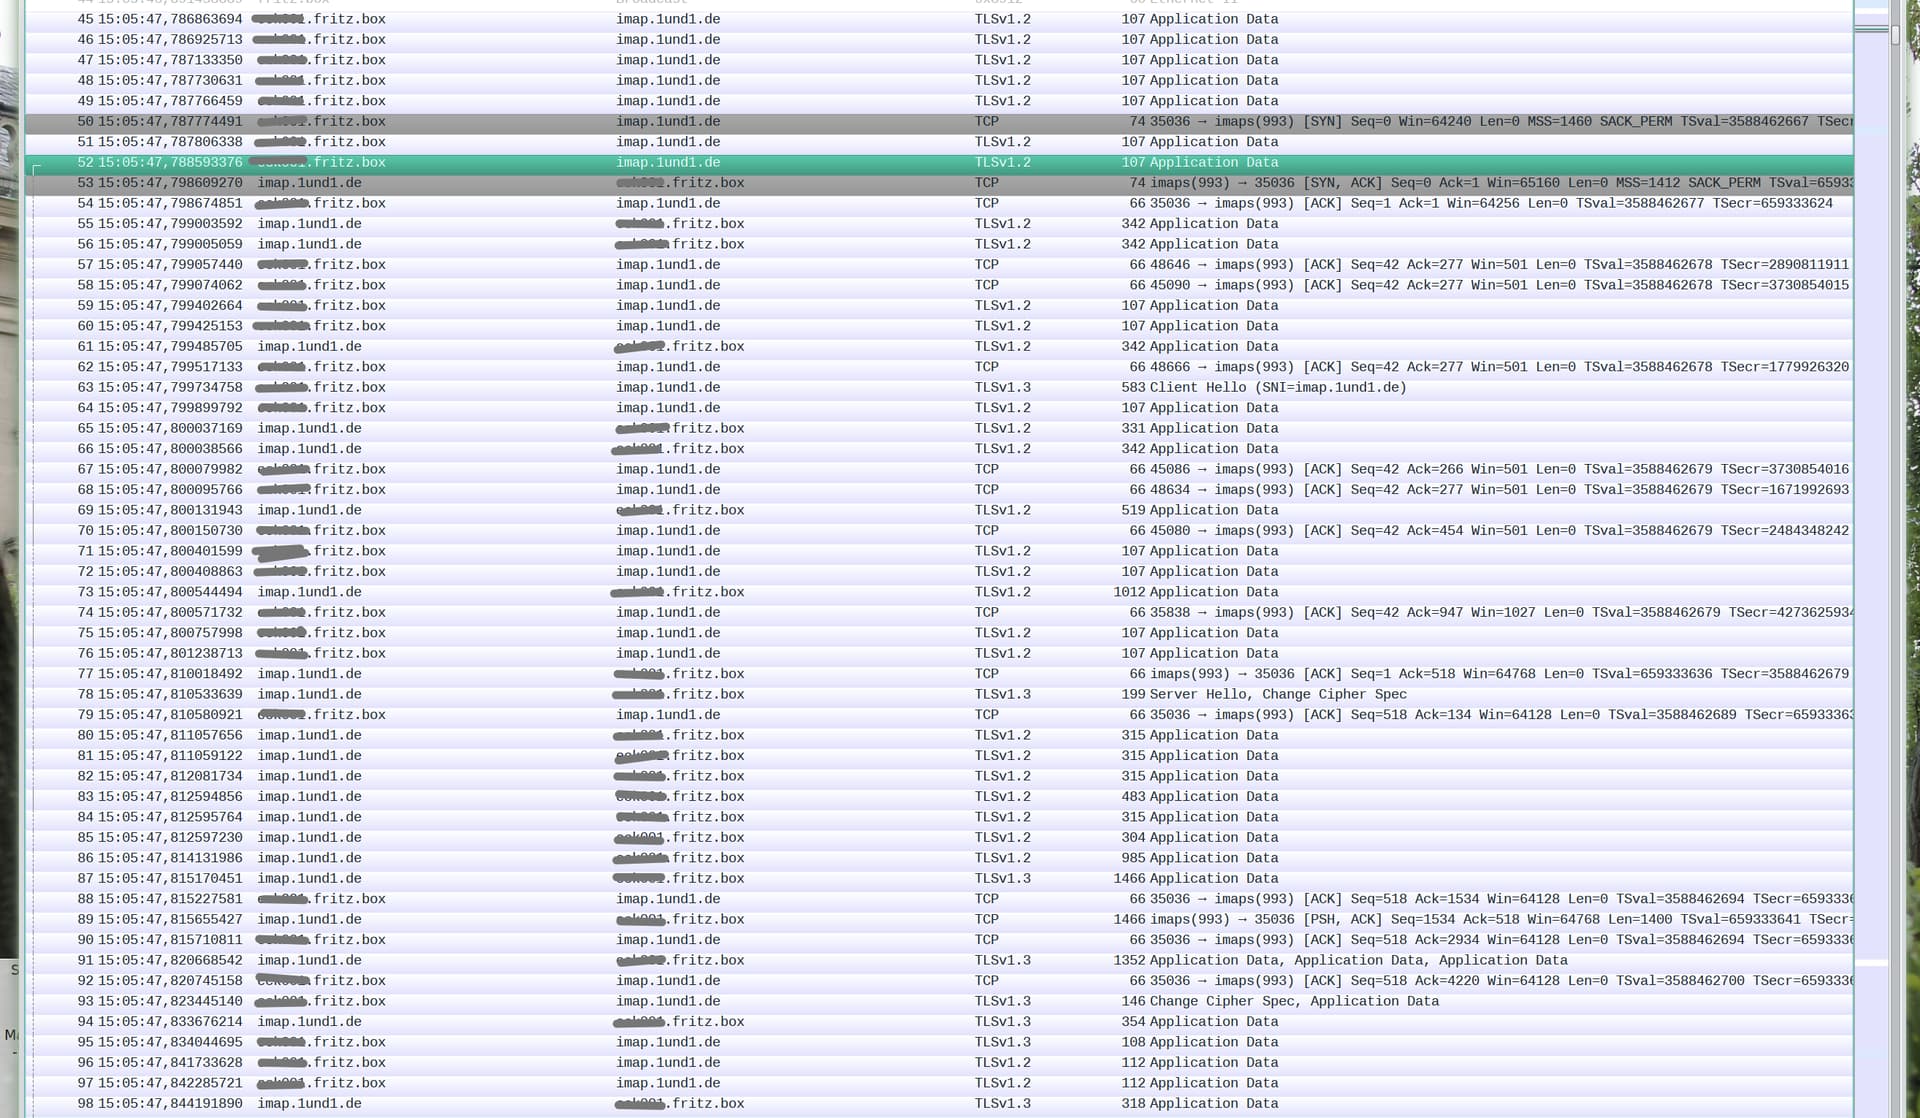
Task: Select packet 61 at time 799485705
Action: coord(939,347)
